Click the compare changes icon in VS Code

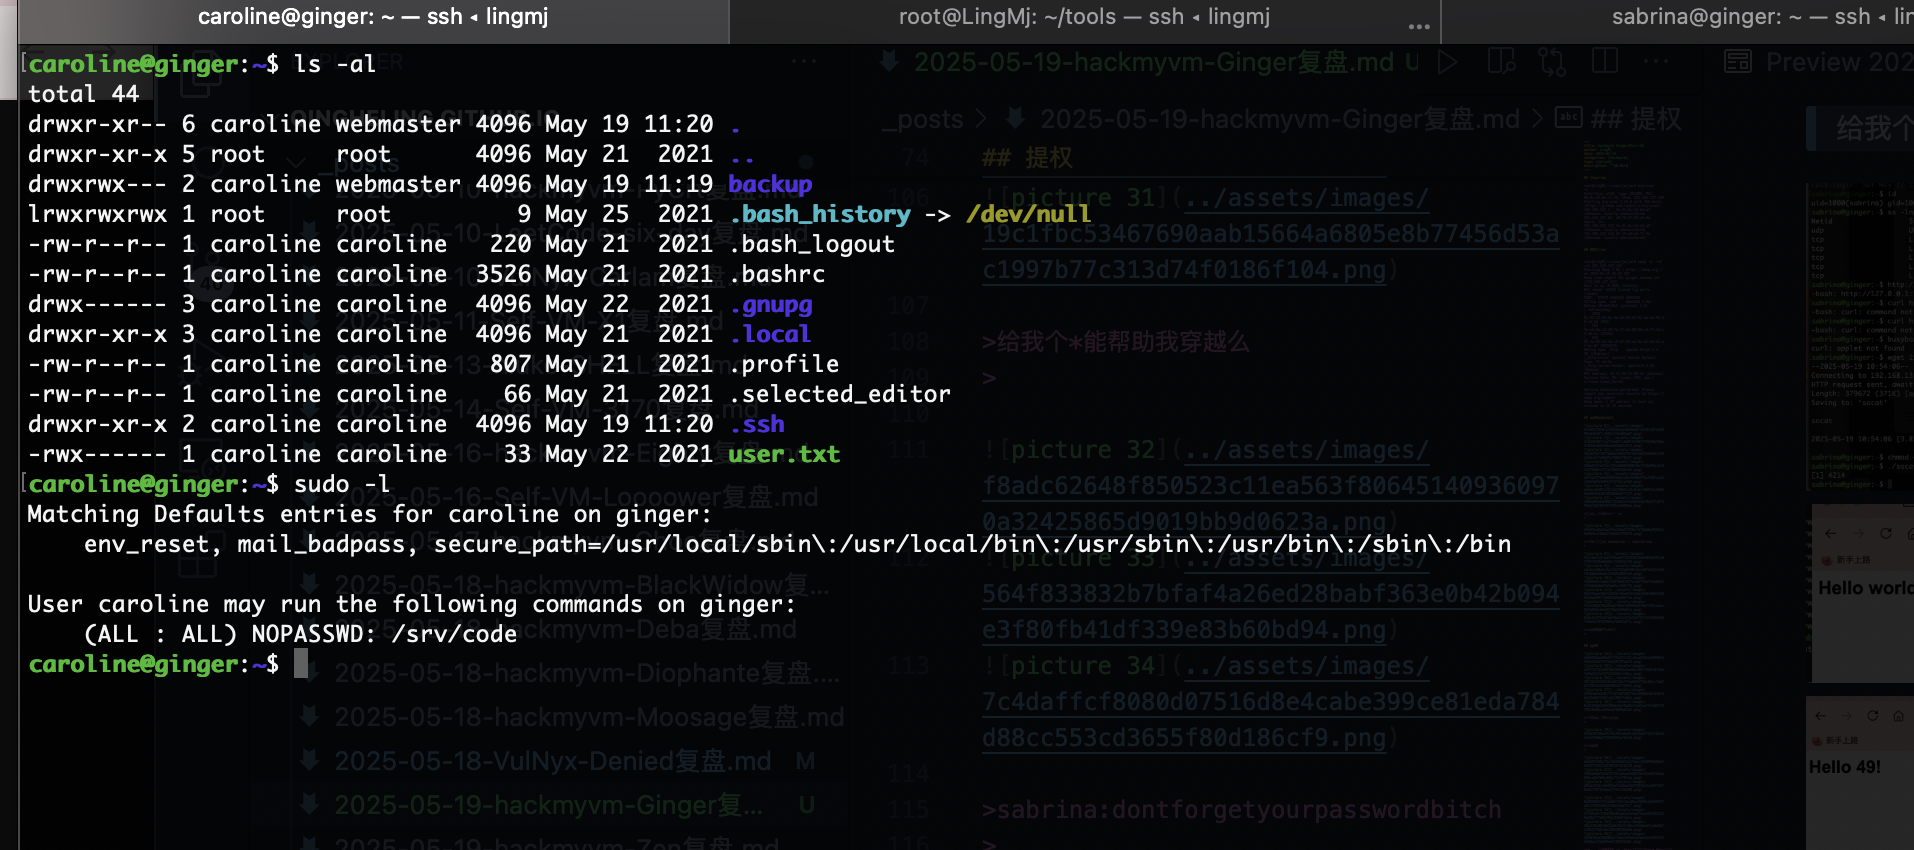(x=1552, y=62)
